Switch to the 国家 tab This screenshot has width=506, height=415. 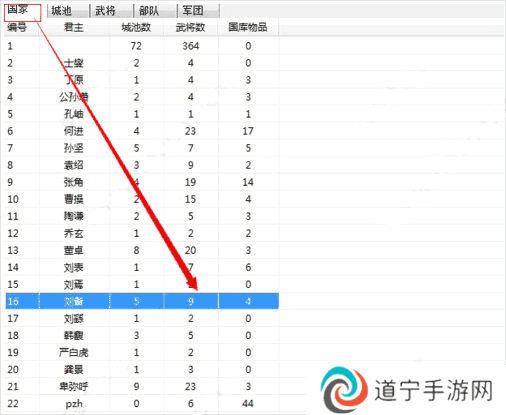(x=23, y=12)
